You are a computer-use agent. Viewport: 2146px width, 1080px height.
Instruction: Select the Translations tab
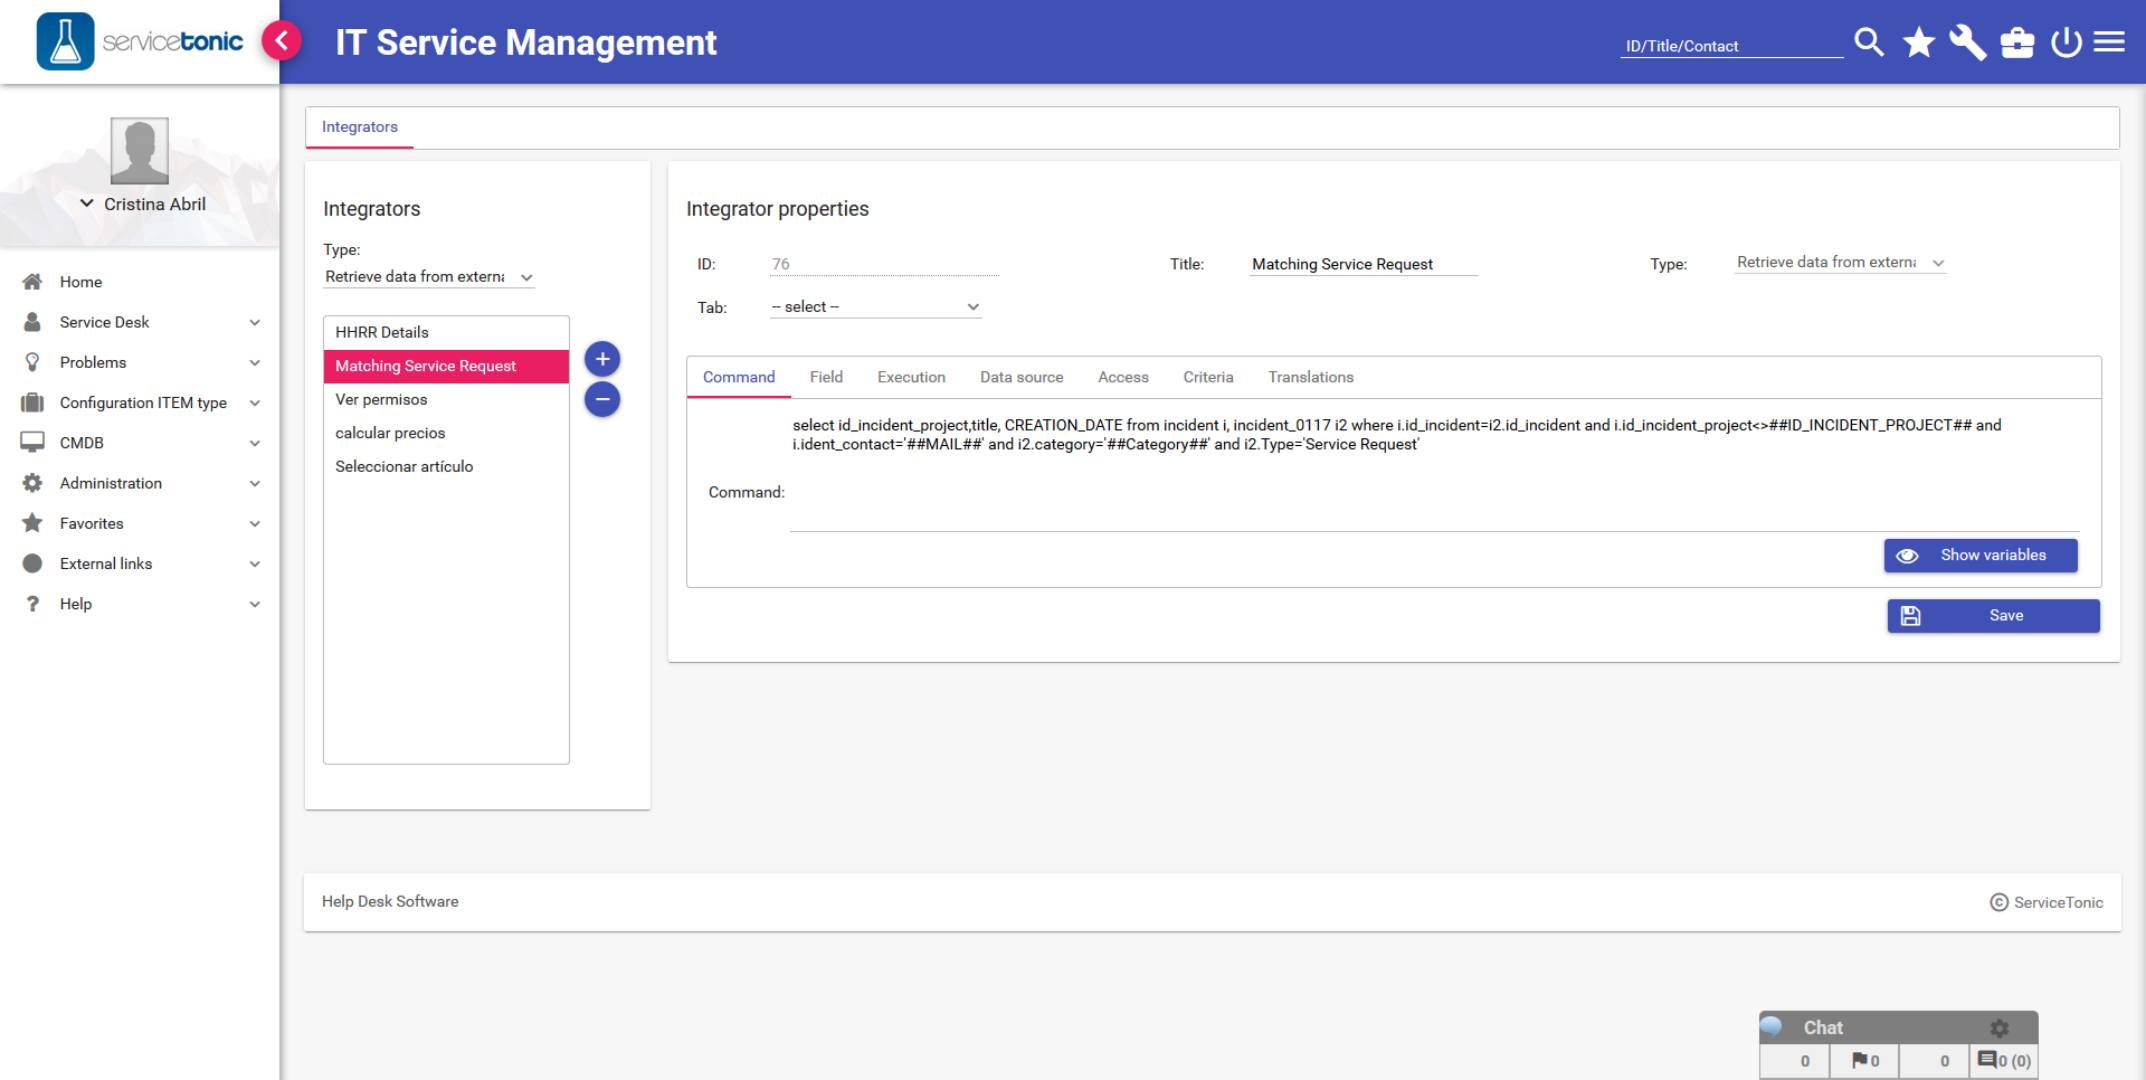click(x=1310, y=377)
